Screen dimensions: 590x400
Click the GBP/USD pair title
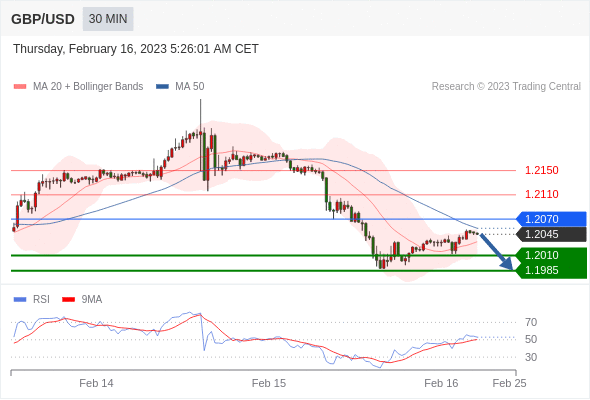[x=43, y=19]
